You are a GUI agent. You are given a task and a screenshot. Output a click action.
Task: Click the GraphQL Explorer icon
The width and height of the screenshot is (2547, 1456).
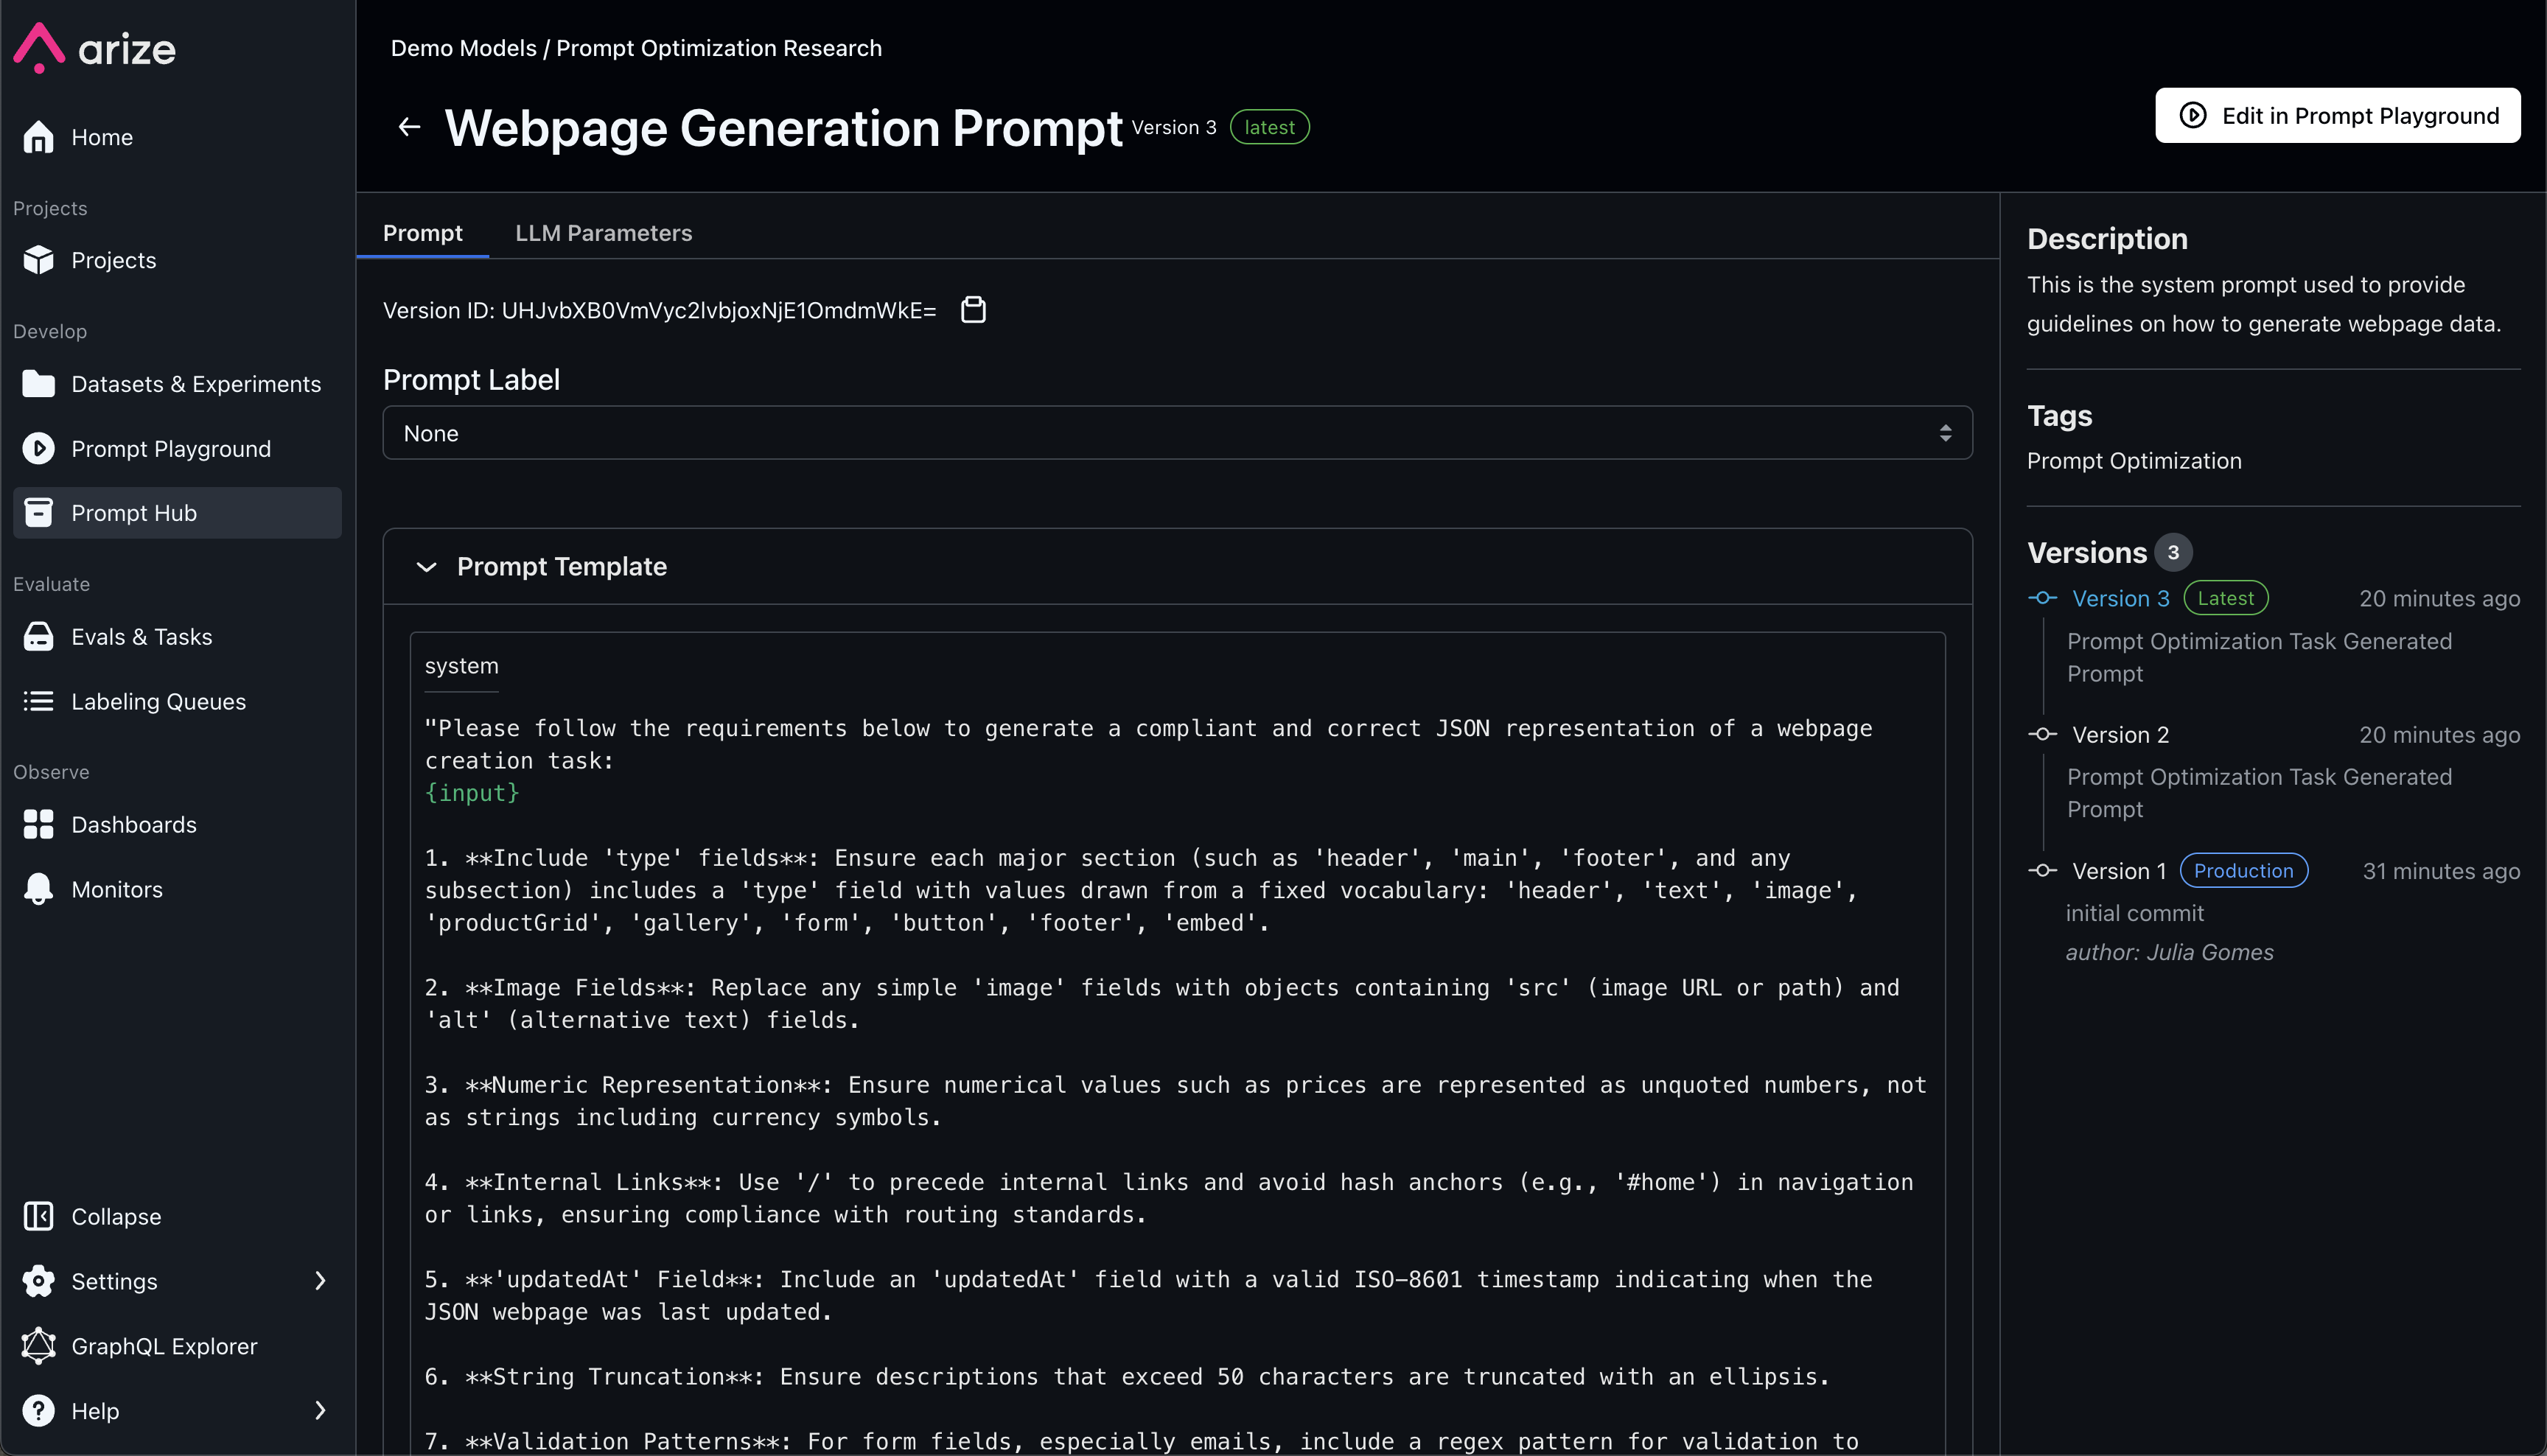pyautogui.click(x=38, y=1346)
